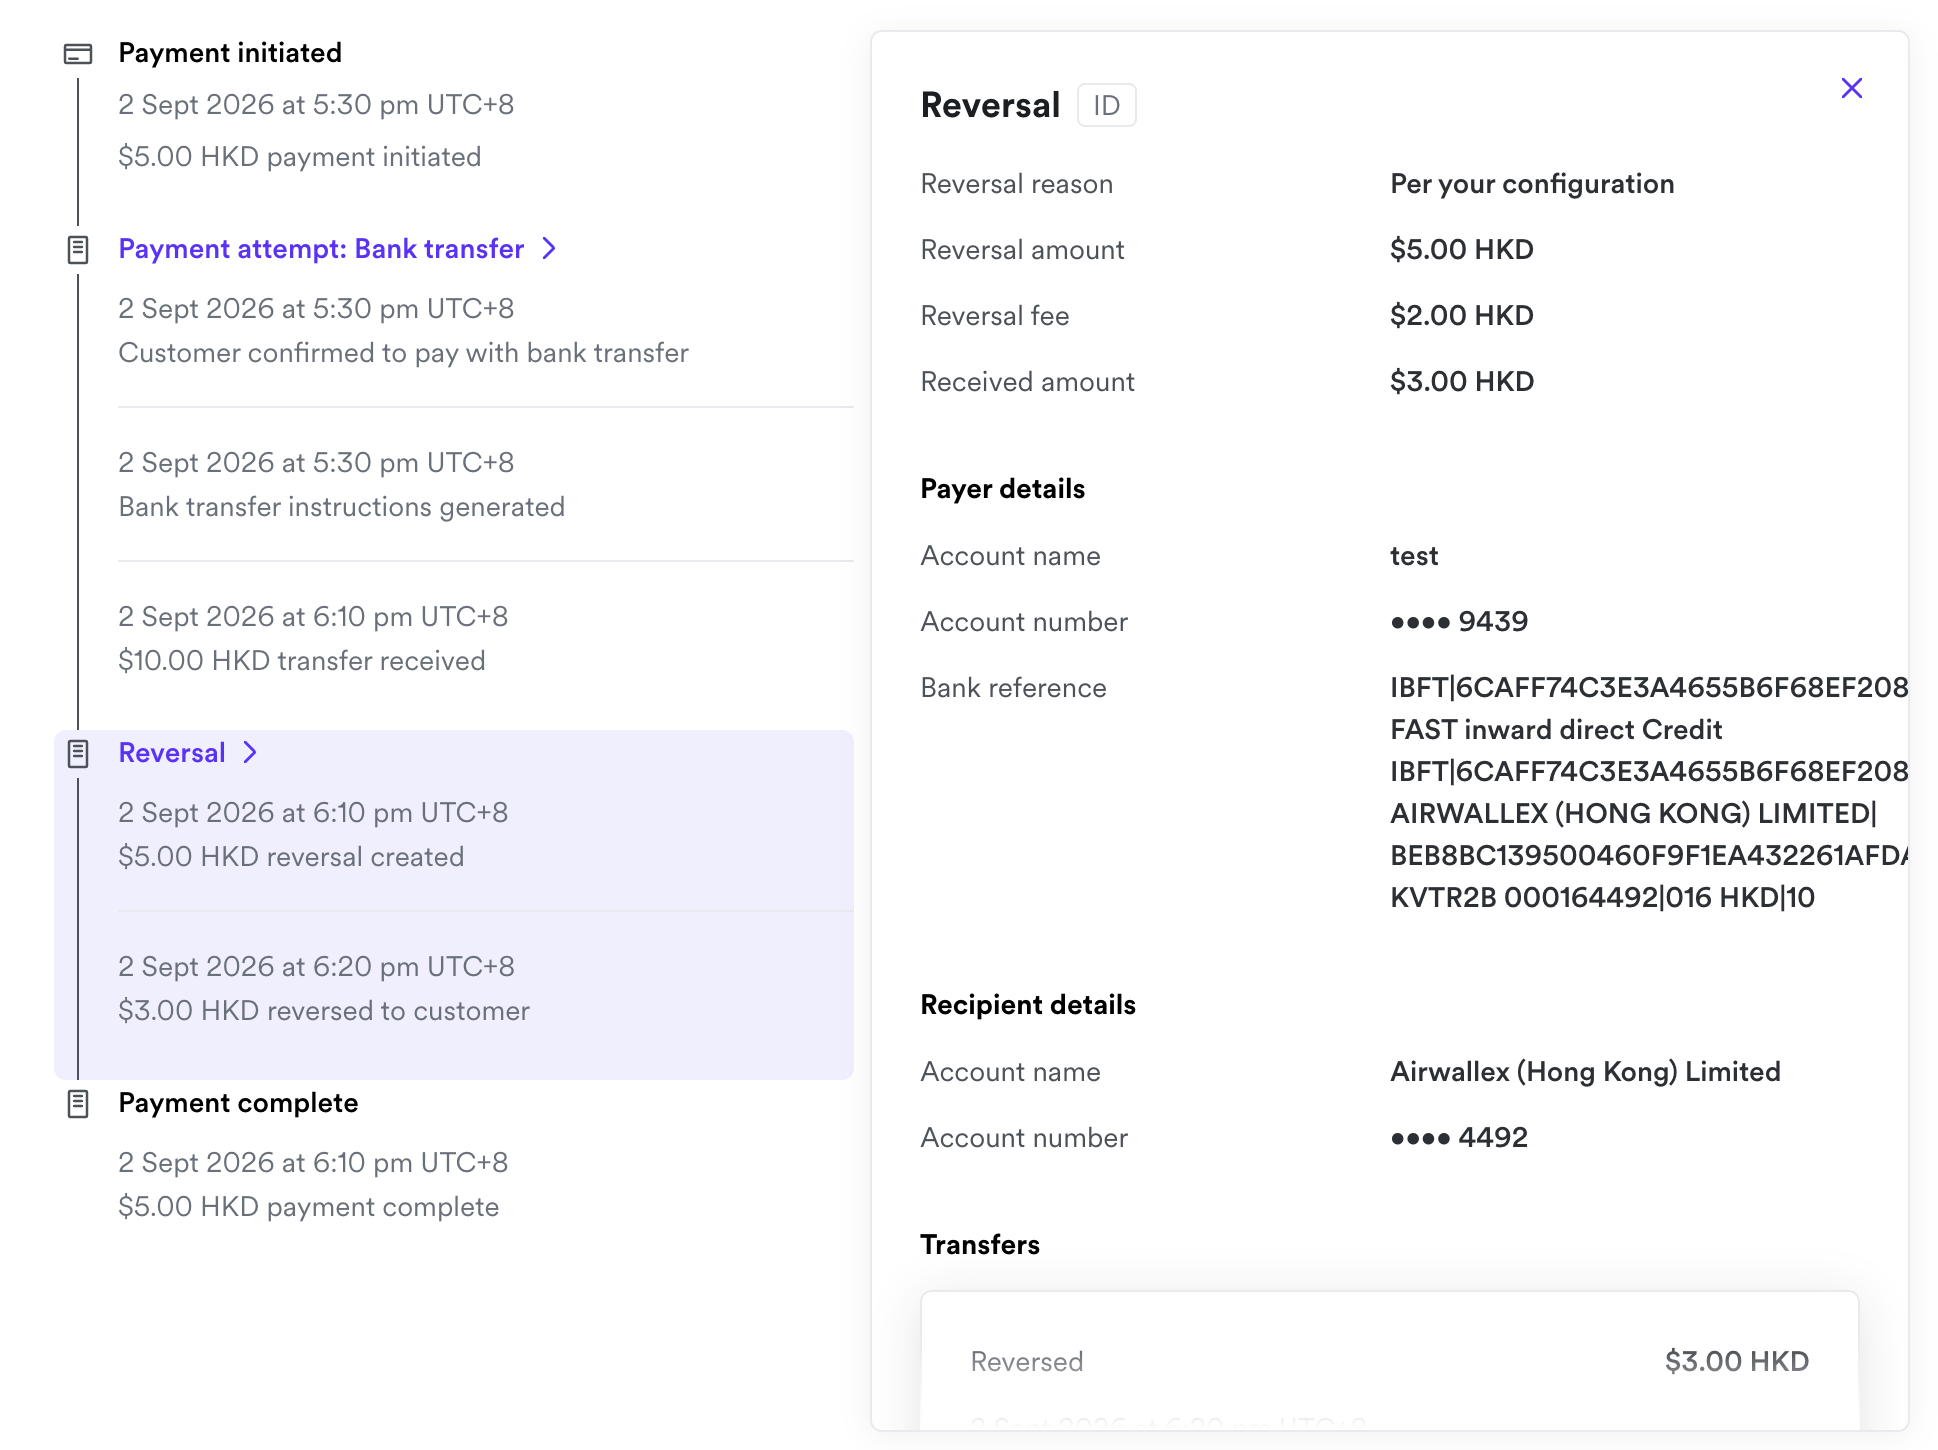
Task: Select the Payer details heading
Action: (x=1002, y=489)
